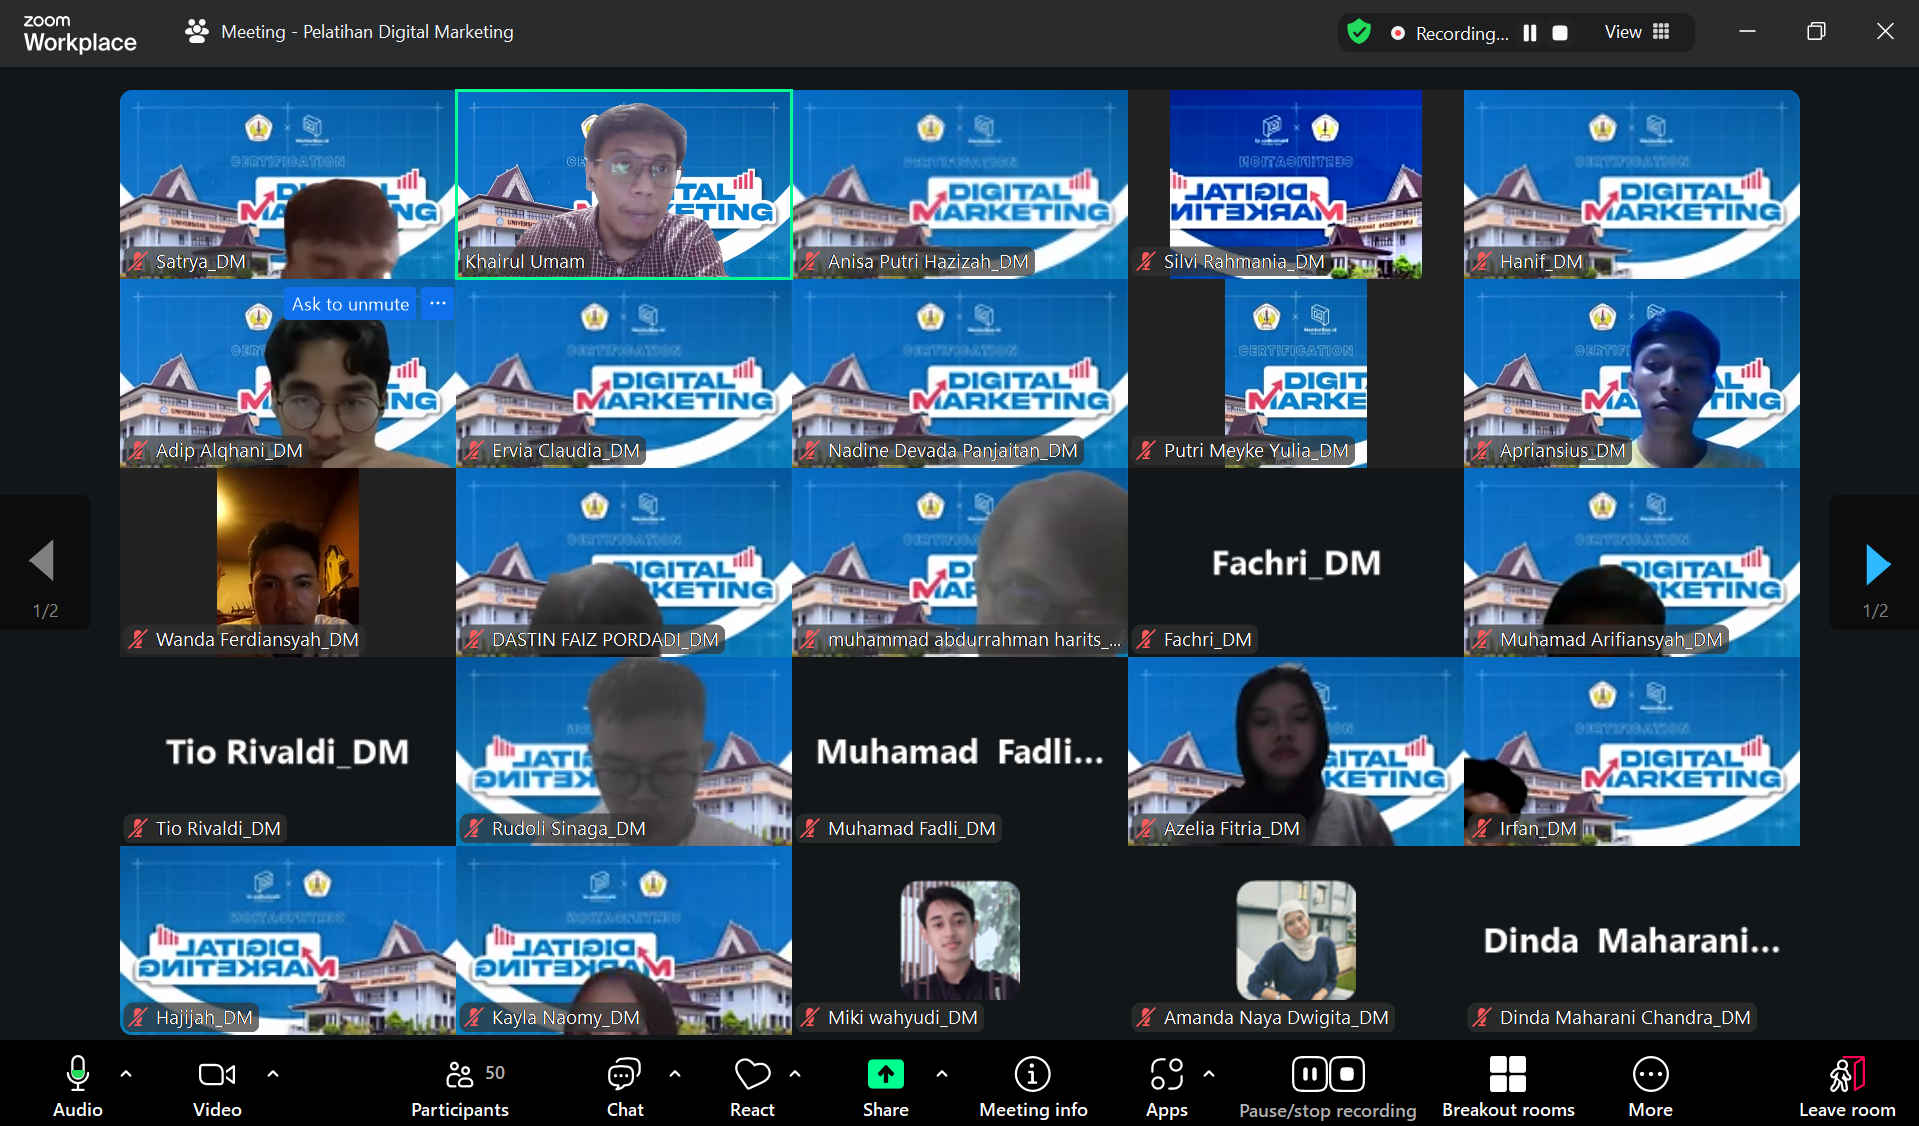Image resolution: width=1919 pixels, height=1126 pixels.
Task: Click Ask to unmute on Adip Alqhani
Action: click(x=350, y=304)
